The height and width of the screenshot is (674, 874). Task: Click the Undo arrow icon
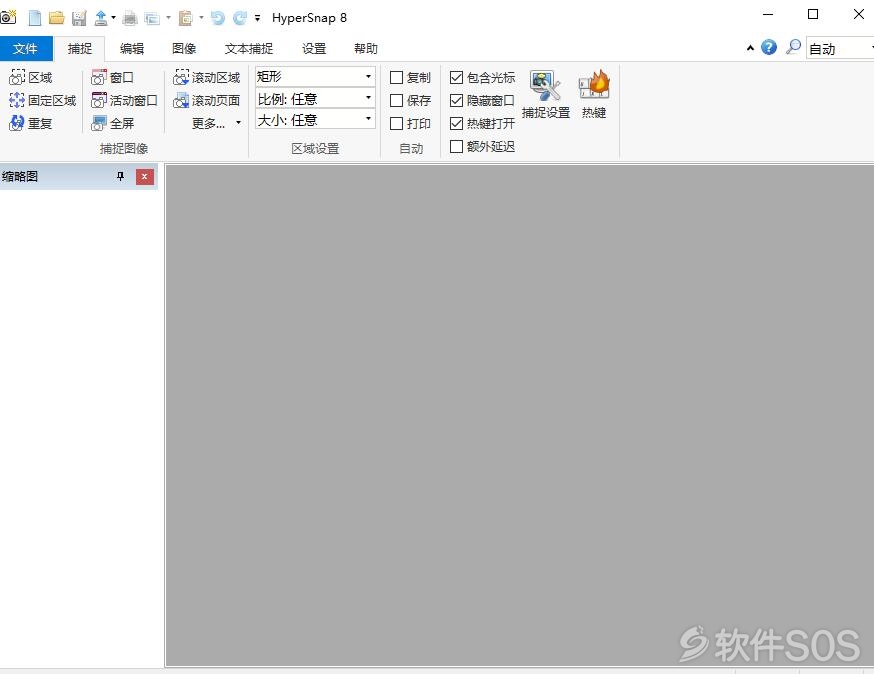218,18
